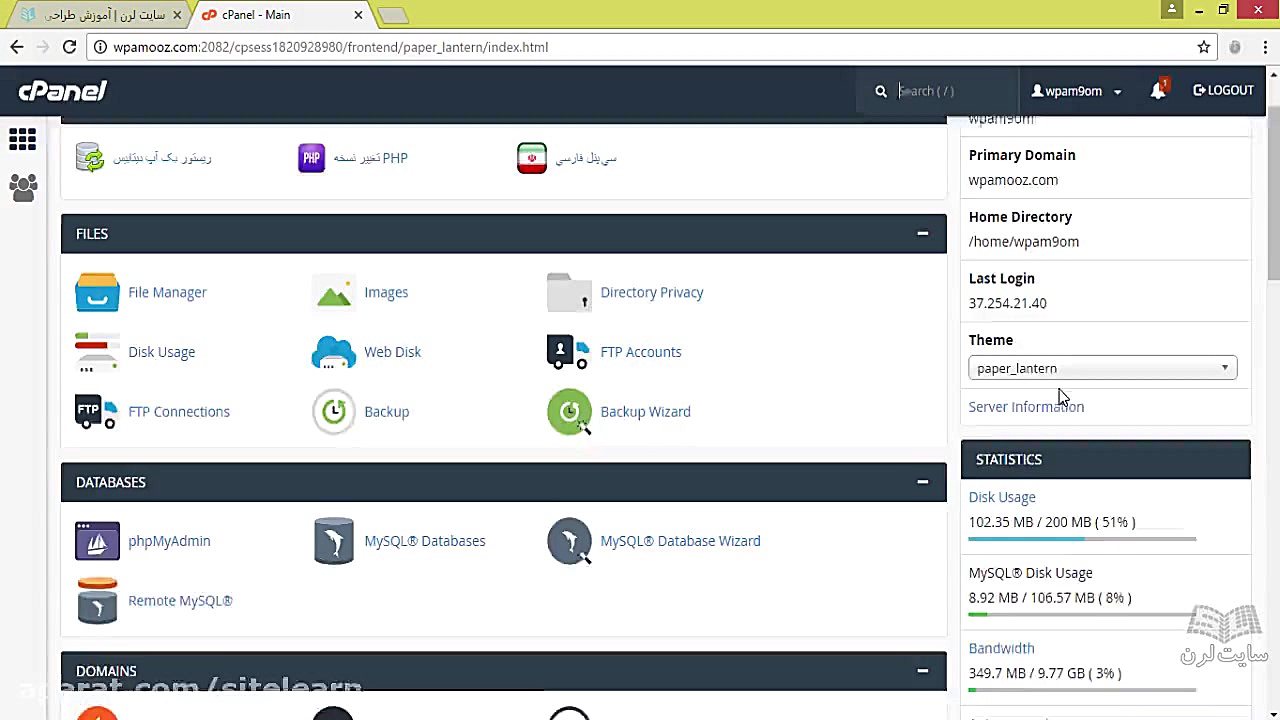Open the Bandwidth statistics link
The image size is (1280, 720).
click(x=1001, y=648)
